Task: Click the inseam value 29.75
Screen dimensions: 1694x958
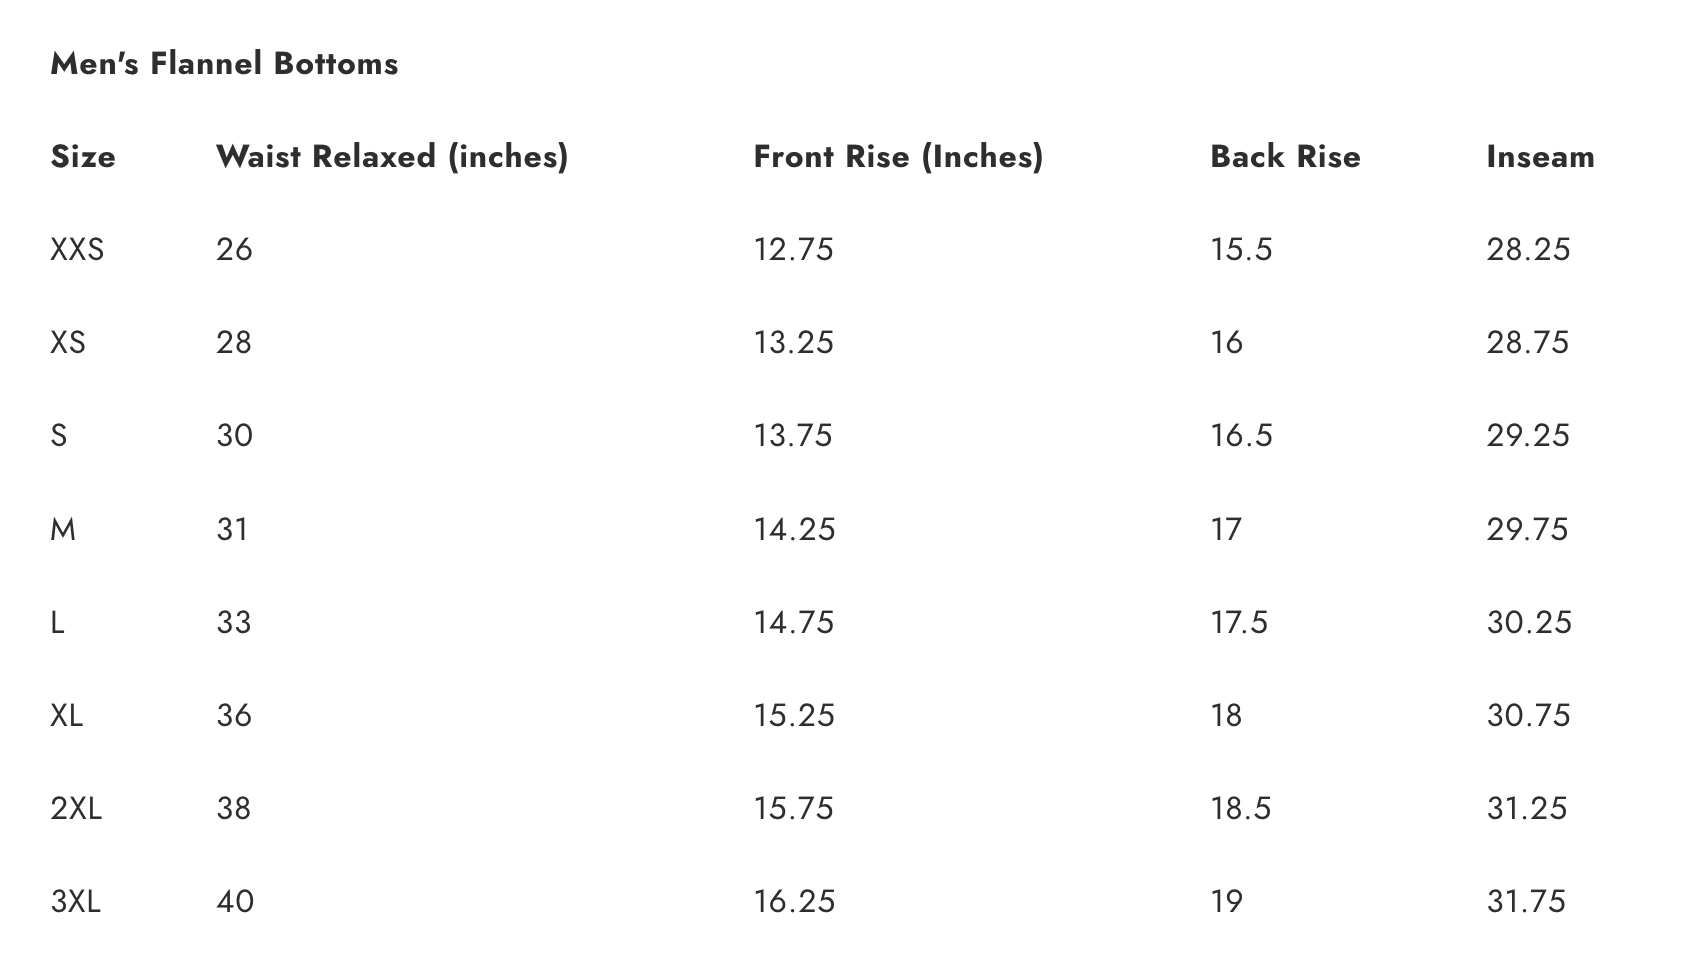Action: click(1527, 529)
